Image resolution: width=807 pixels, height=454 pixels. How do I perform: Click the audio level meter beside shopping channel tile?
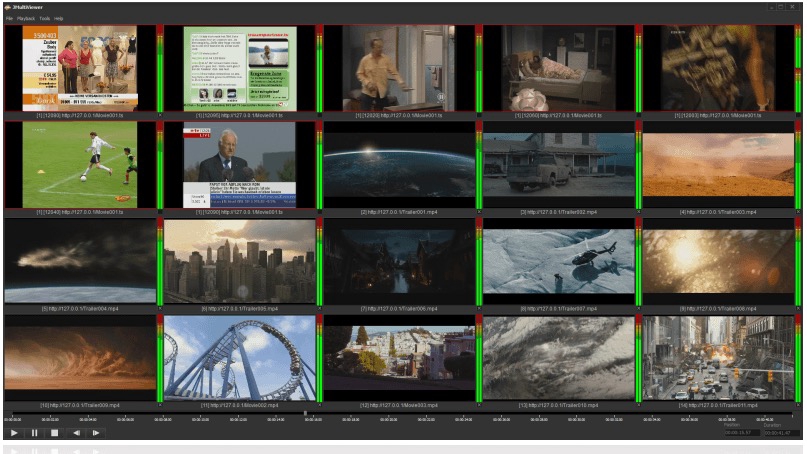(160, 70)
